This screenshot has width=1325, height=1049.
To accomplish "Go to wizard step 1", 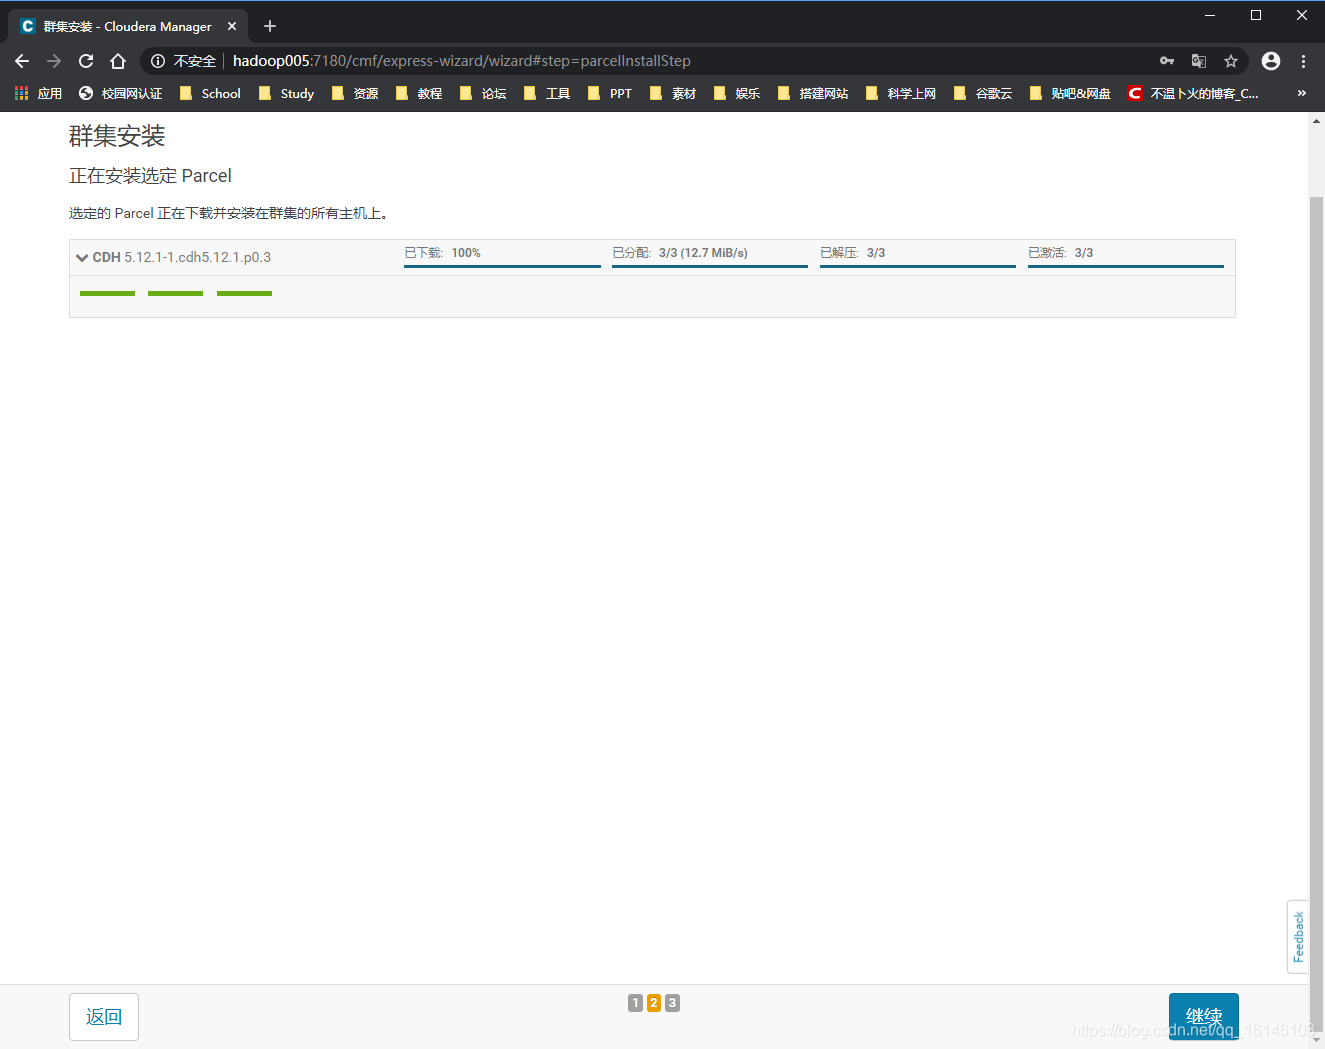I will click(x=635, y=1003).
